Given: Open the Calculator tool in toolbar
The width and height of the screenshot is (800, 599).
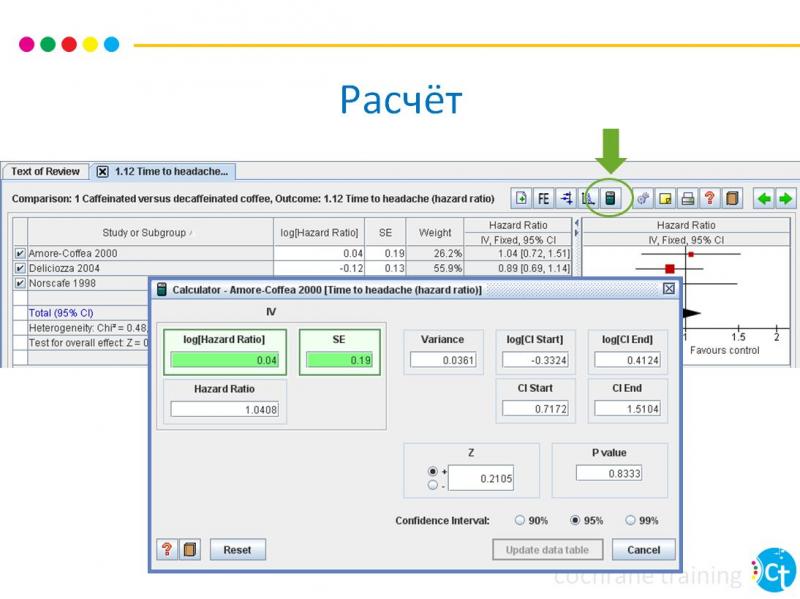Looking at the screenshot, I should [x=610, y=198].
